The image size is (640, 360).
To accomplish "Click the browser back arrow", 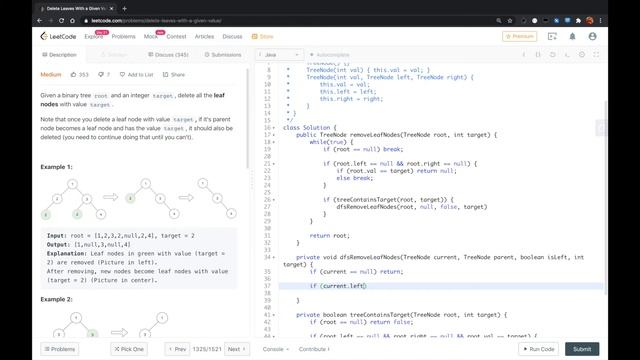I will point(40,20).
